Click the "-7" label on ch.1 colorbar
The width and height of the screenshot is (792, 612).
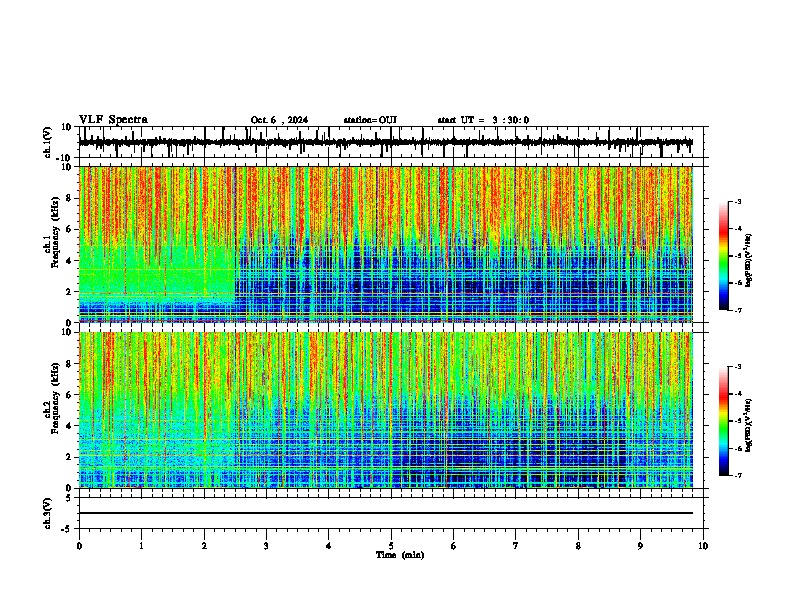[738, 310]
